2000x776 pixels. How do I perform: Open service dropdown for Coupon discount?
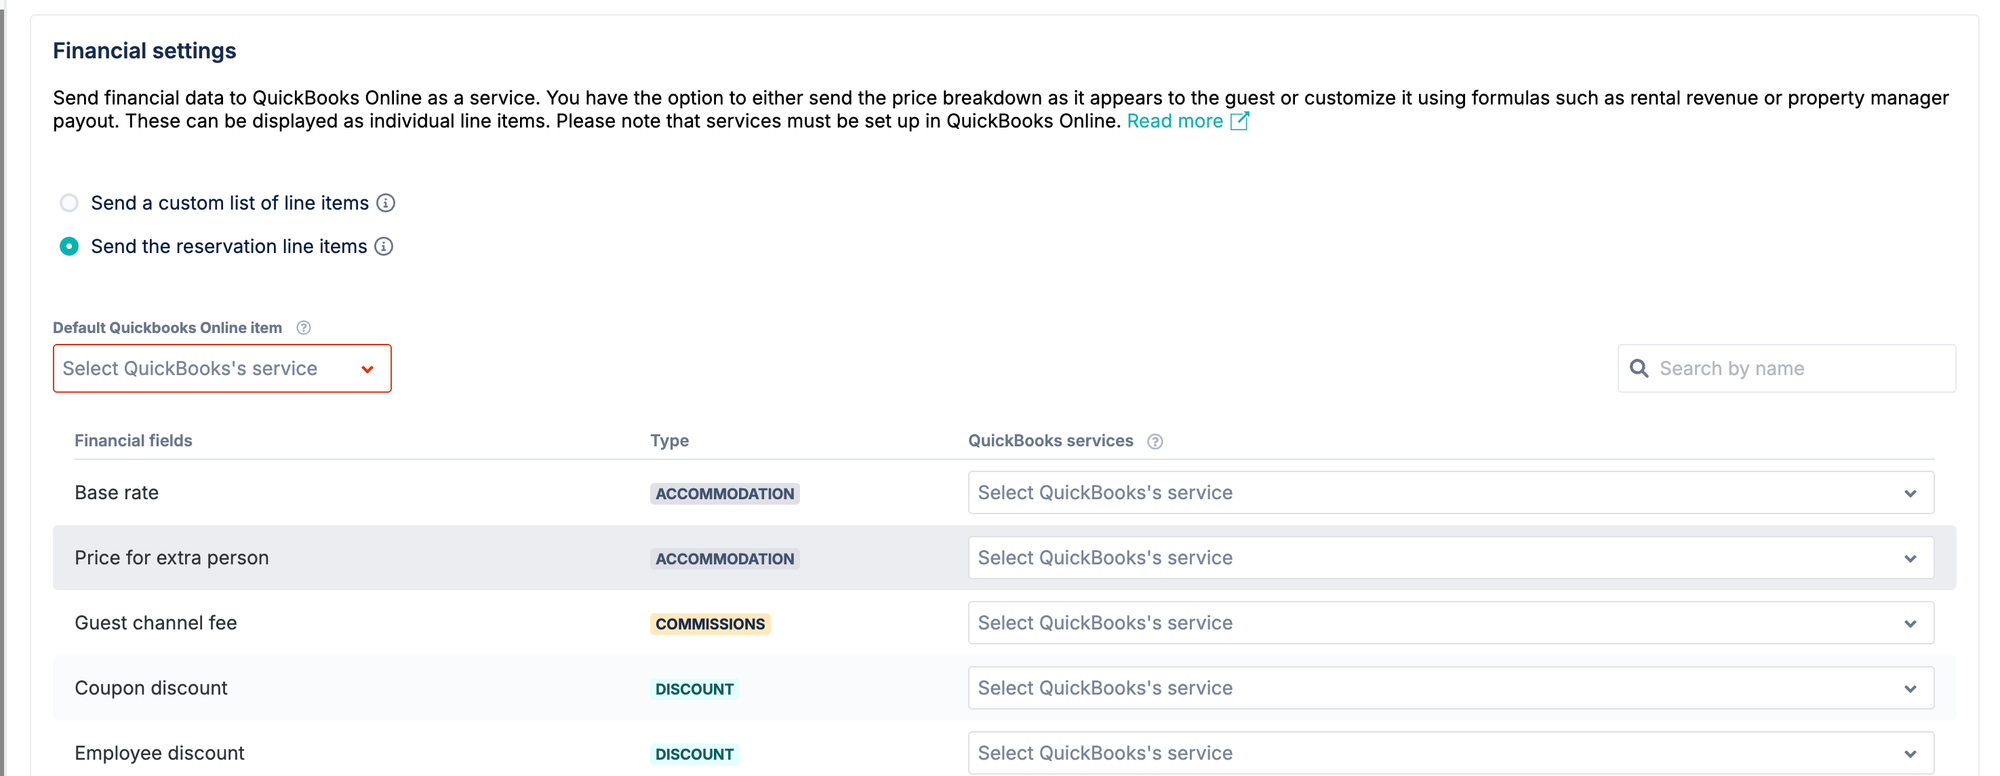1451,688
